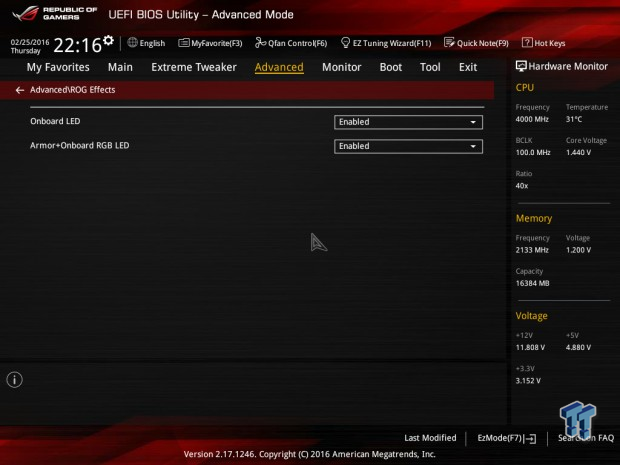
Task: Open Quick Note(F9)
Action: 476,43
